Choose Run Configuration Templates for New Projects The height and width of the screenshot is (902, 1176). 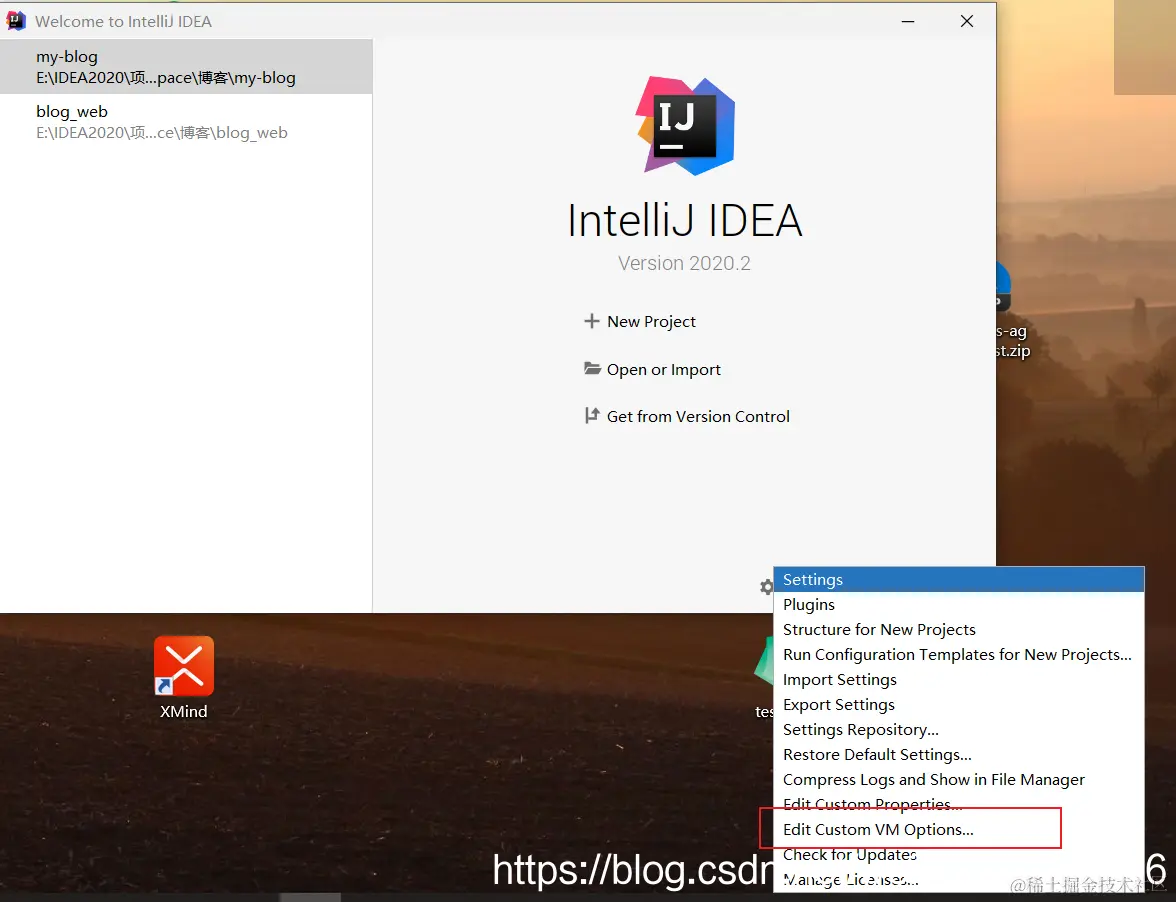[958, 655]
